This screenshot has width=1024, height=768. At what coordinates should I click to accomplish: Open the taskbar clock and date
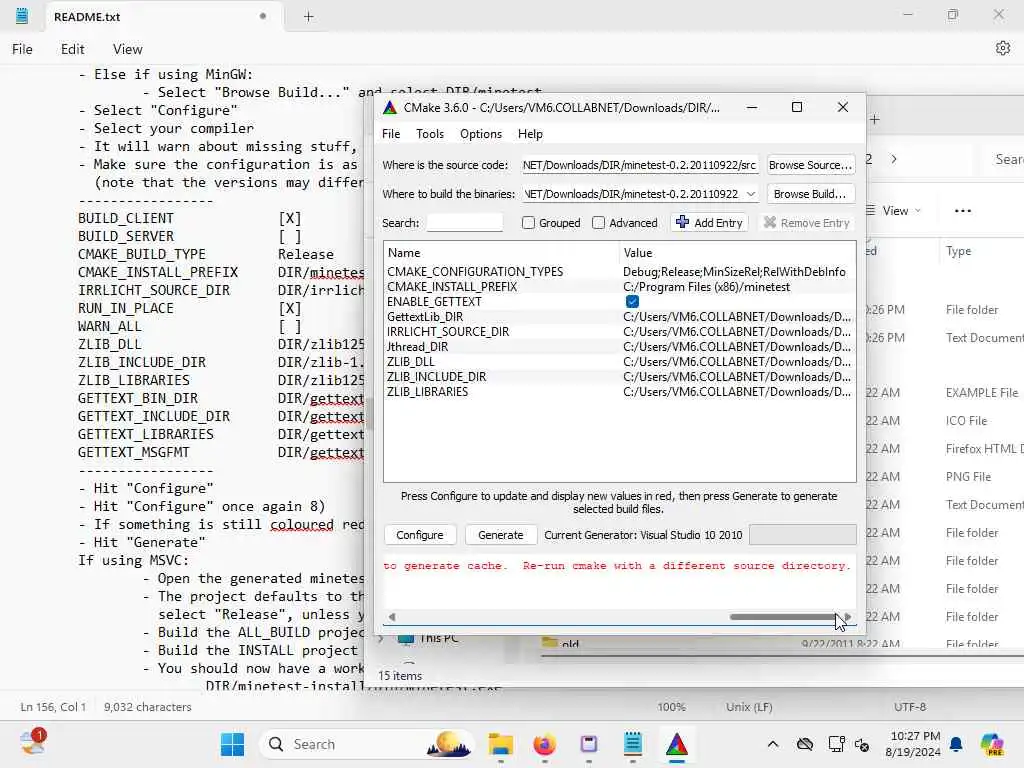912,744
